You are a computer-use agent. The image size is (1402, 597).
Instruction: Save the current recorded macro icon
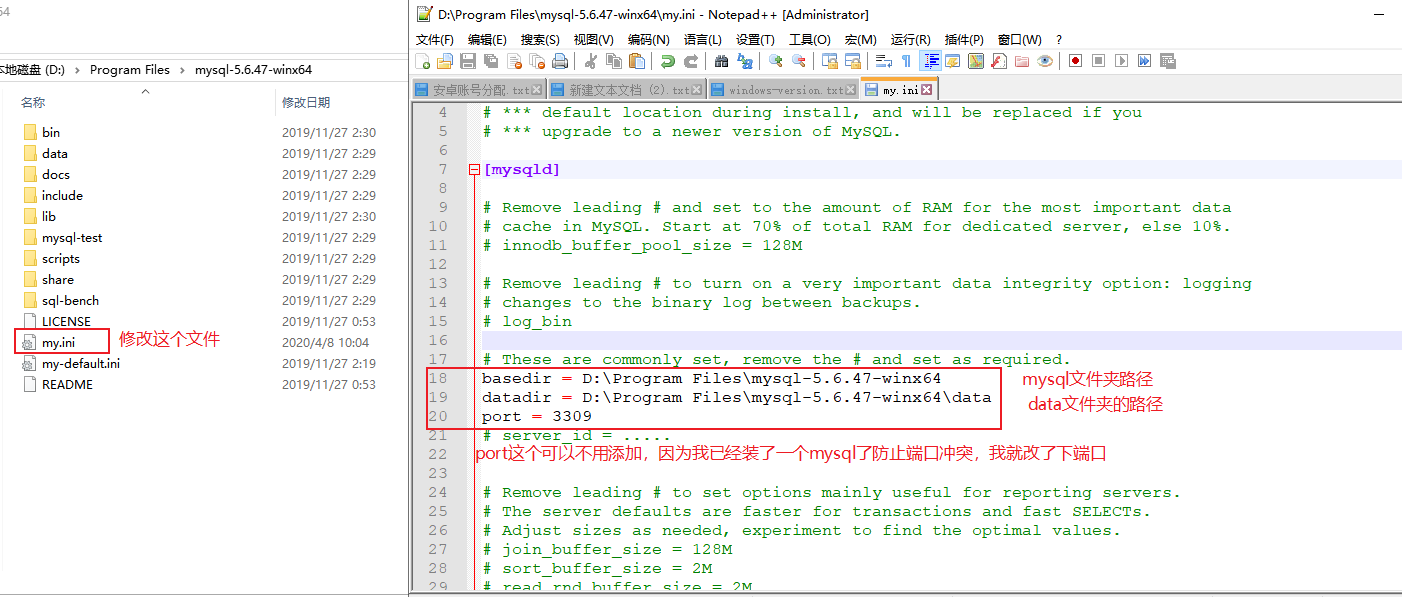pos(1168,61)
